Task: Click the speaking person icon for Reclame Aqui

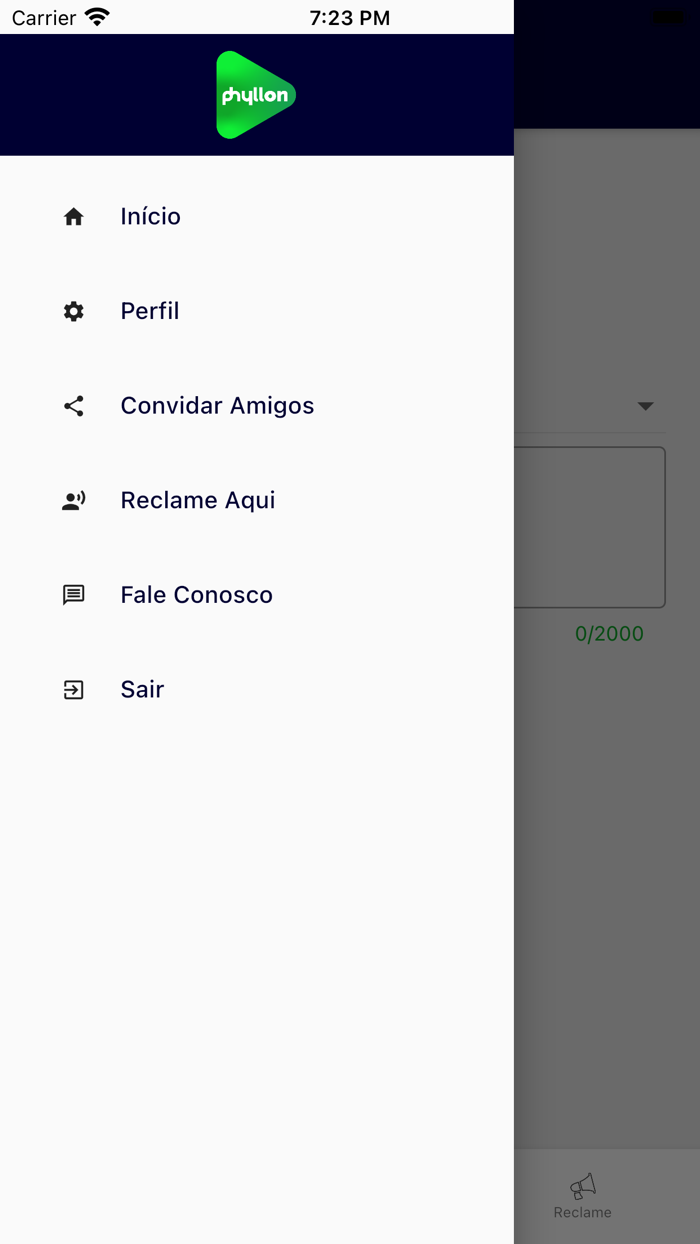Action: point(73,500)
